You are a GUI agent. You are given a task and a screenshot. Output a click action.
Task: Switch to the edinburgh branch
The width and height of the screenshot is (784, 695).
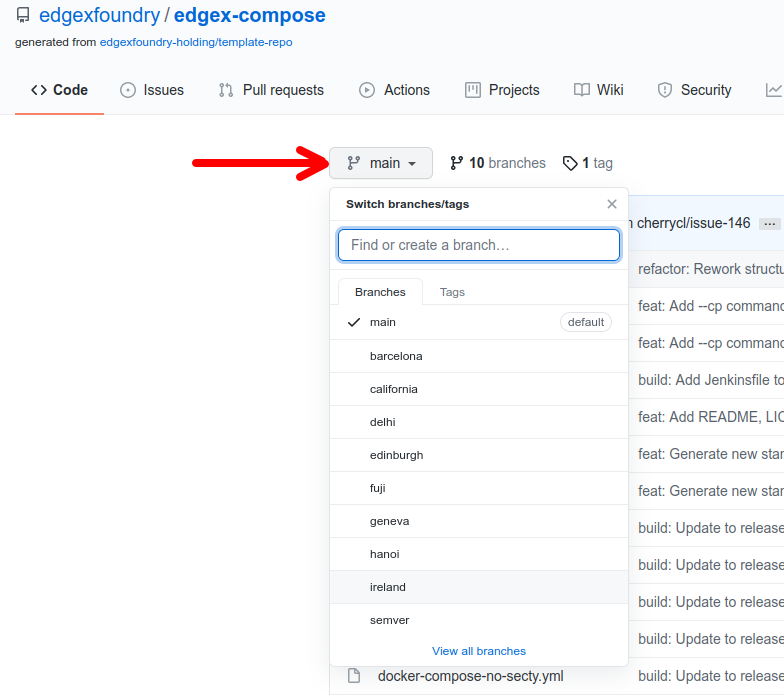(479, 455)
